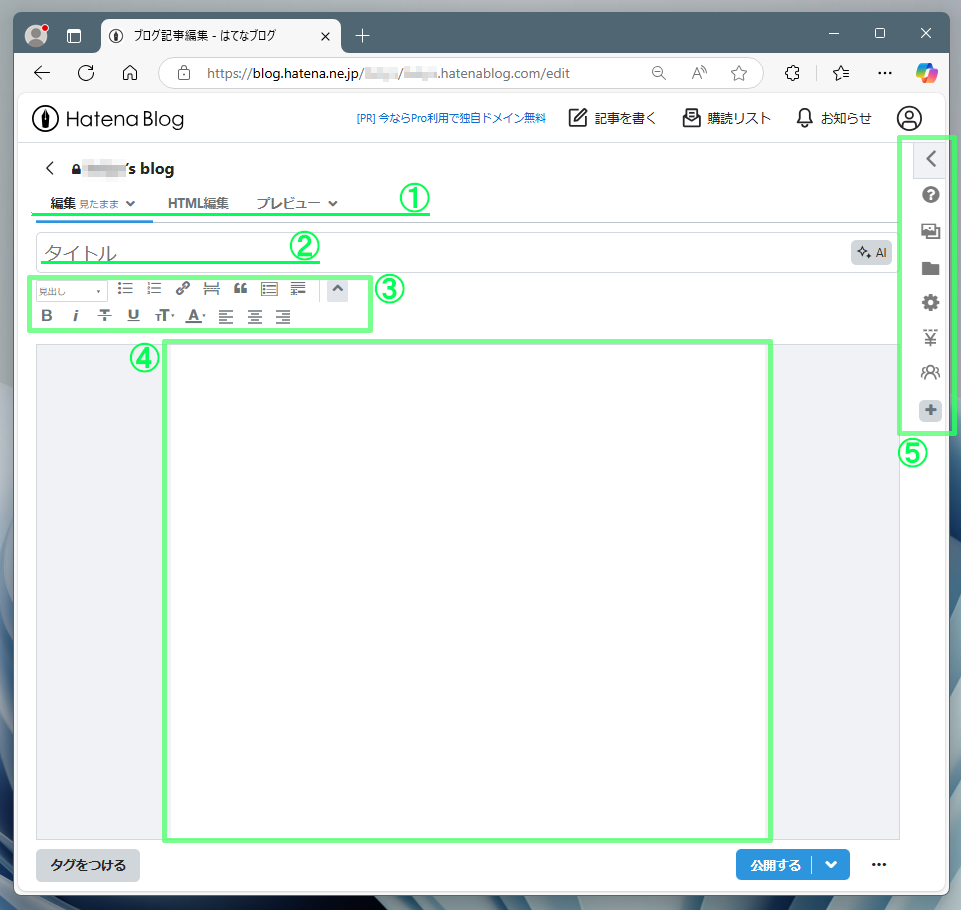Image resolution: width=961 pixels, height=910 pixels.
Task: Open the dropdown arrow next to 公開する
Action: pos(831,865)
